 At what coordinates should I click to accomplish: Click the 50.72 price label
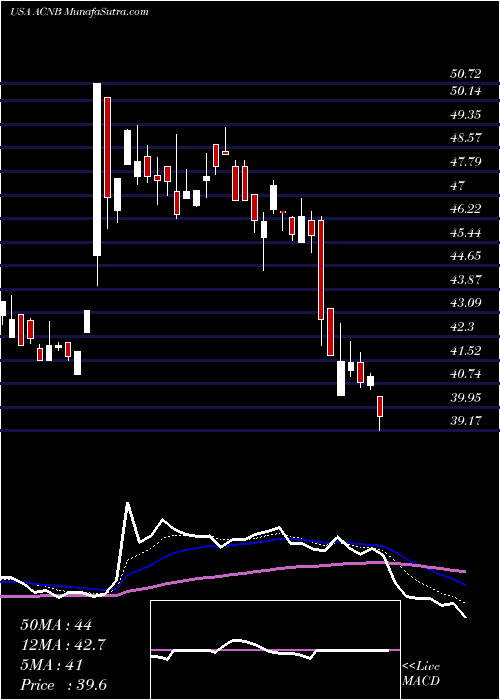pyautogui.click(x=465, y=74)
